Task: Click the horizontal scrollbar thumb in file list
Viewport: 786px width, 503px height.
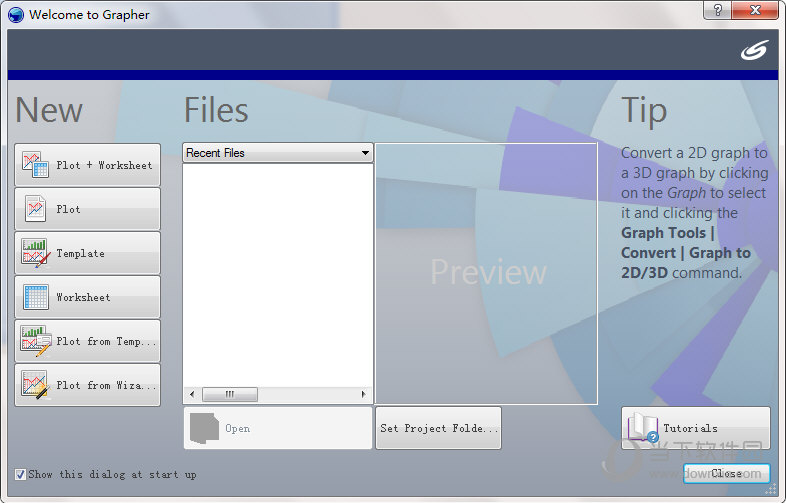Action: 230,394
